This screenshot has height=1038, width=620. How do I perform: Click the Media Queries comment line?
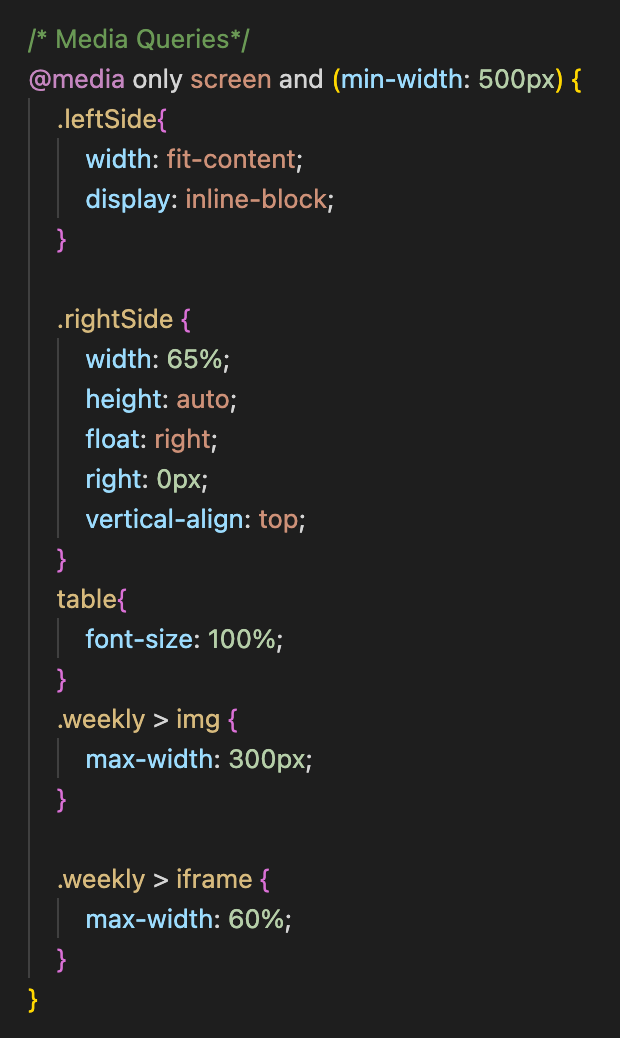(x=141, y=40)
